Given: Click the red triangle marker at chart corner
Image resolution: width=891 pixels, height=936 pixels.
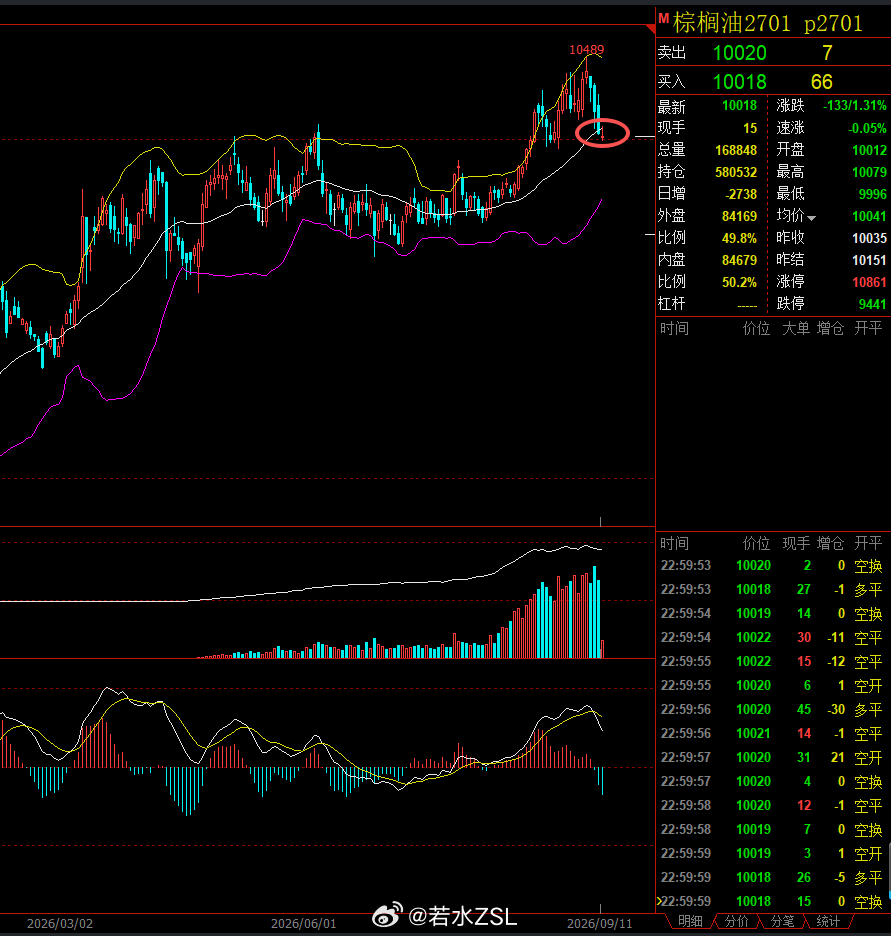Looking at the screenshot, I should [651, 29].
